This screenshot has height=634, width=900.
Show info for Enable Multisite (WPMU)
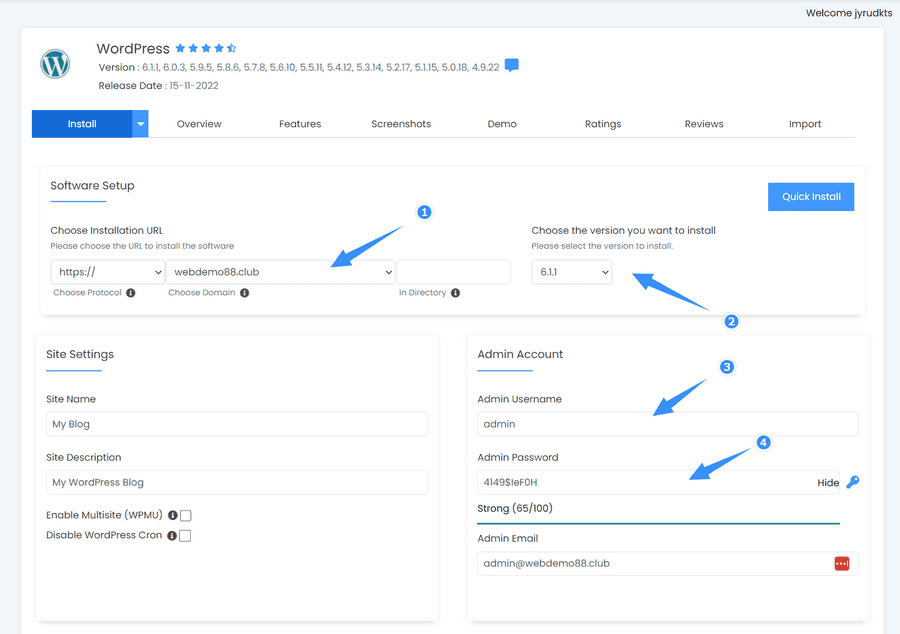172,515
